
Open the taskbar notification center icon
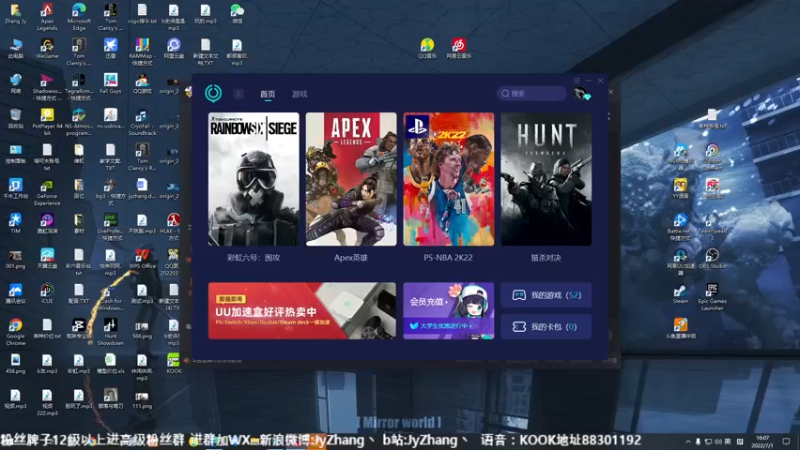coord(786,441)
